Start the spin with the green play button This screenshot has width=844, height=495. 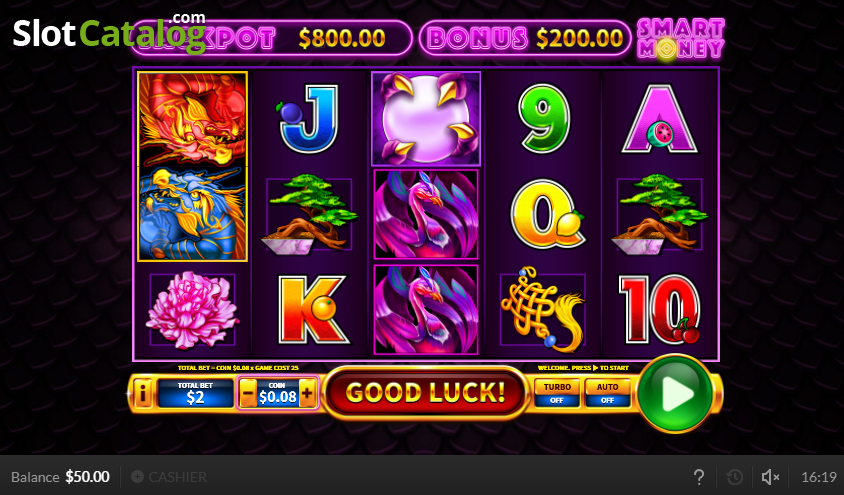(x=676, y=393)
